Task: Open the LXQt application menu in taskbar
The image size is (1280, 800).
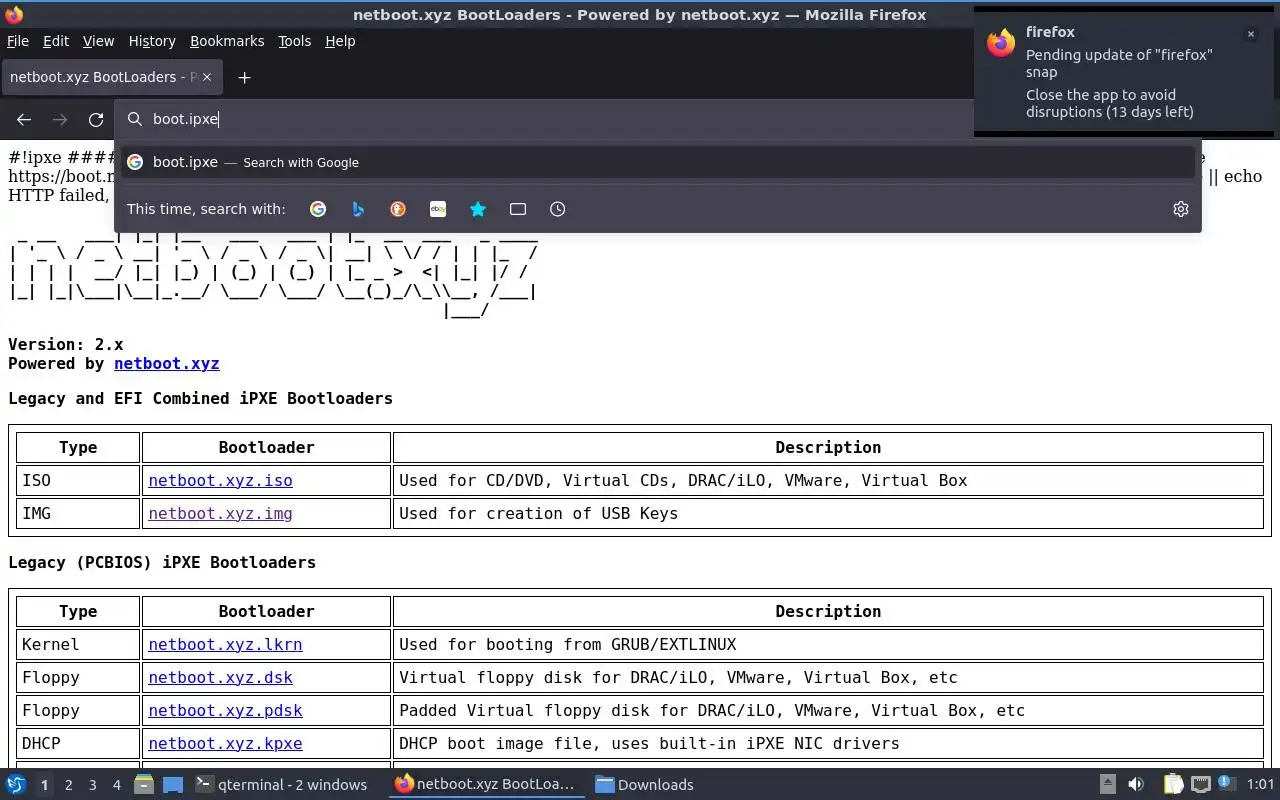Action: 16,784
